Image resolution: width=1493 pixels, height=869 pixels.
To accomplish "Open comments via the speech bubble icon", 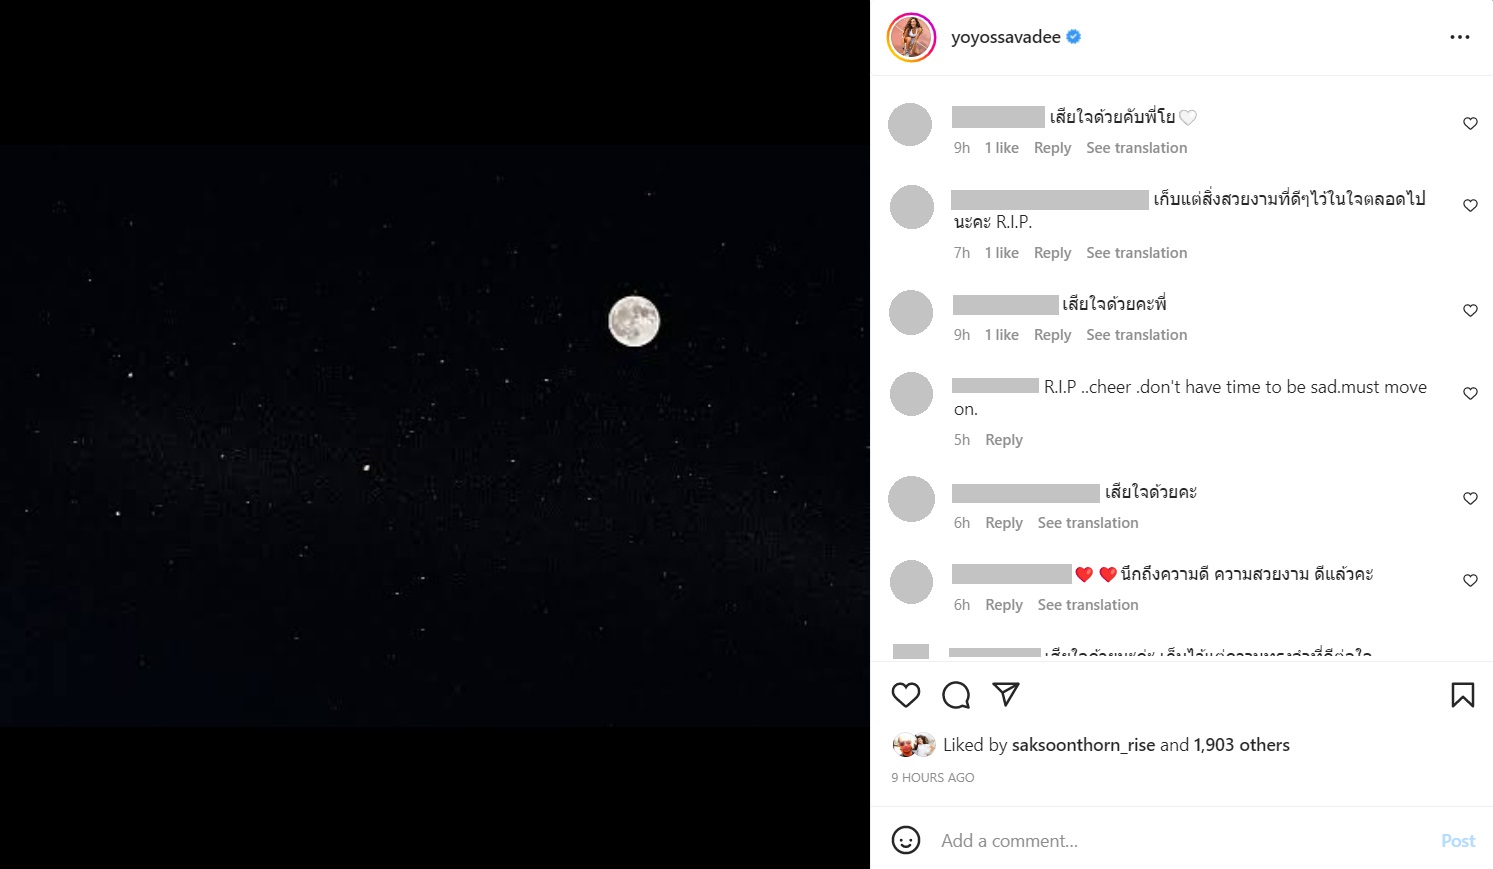I will pyautogui.click(x=956, y=695).
